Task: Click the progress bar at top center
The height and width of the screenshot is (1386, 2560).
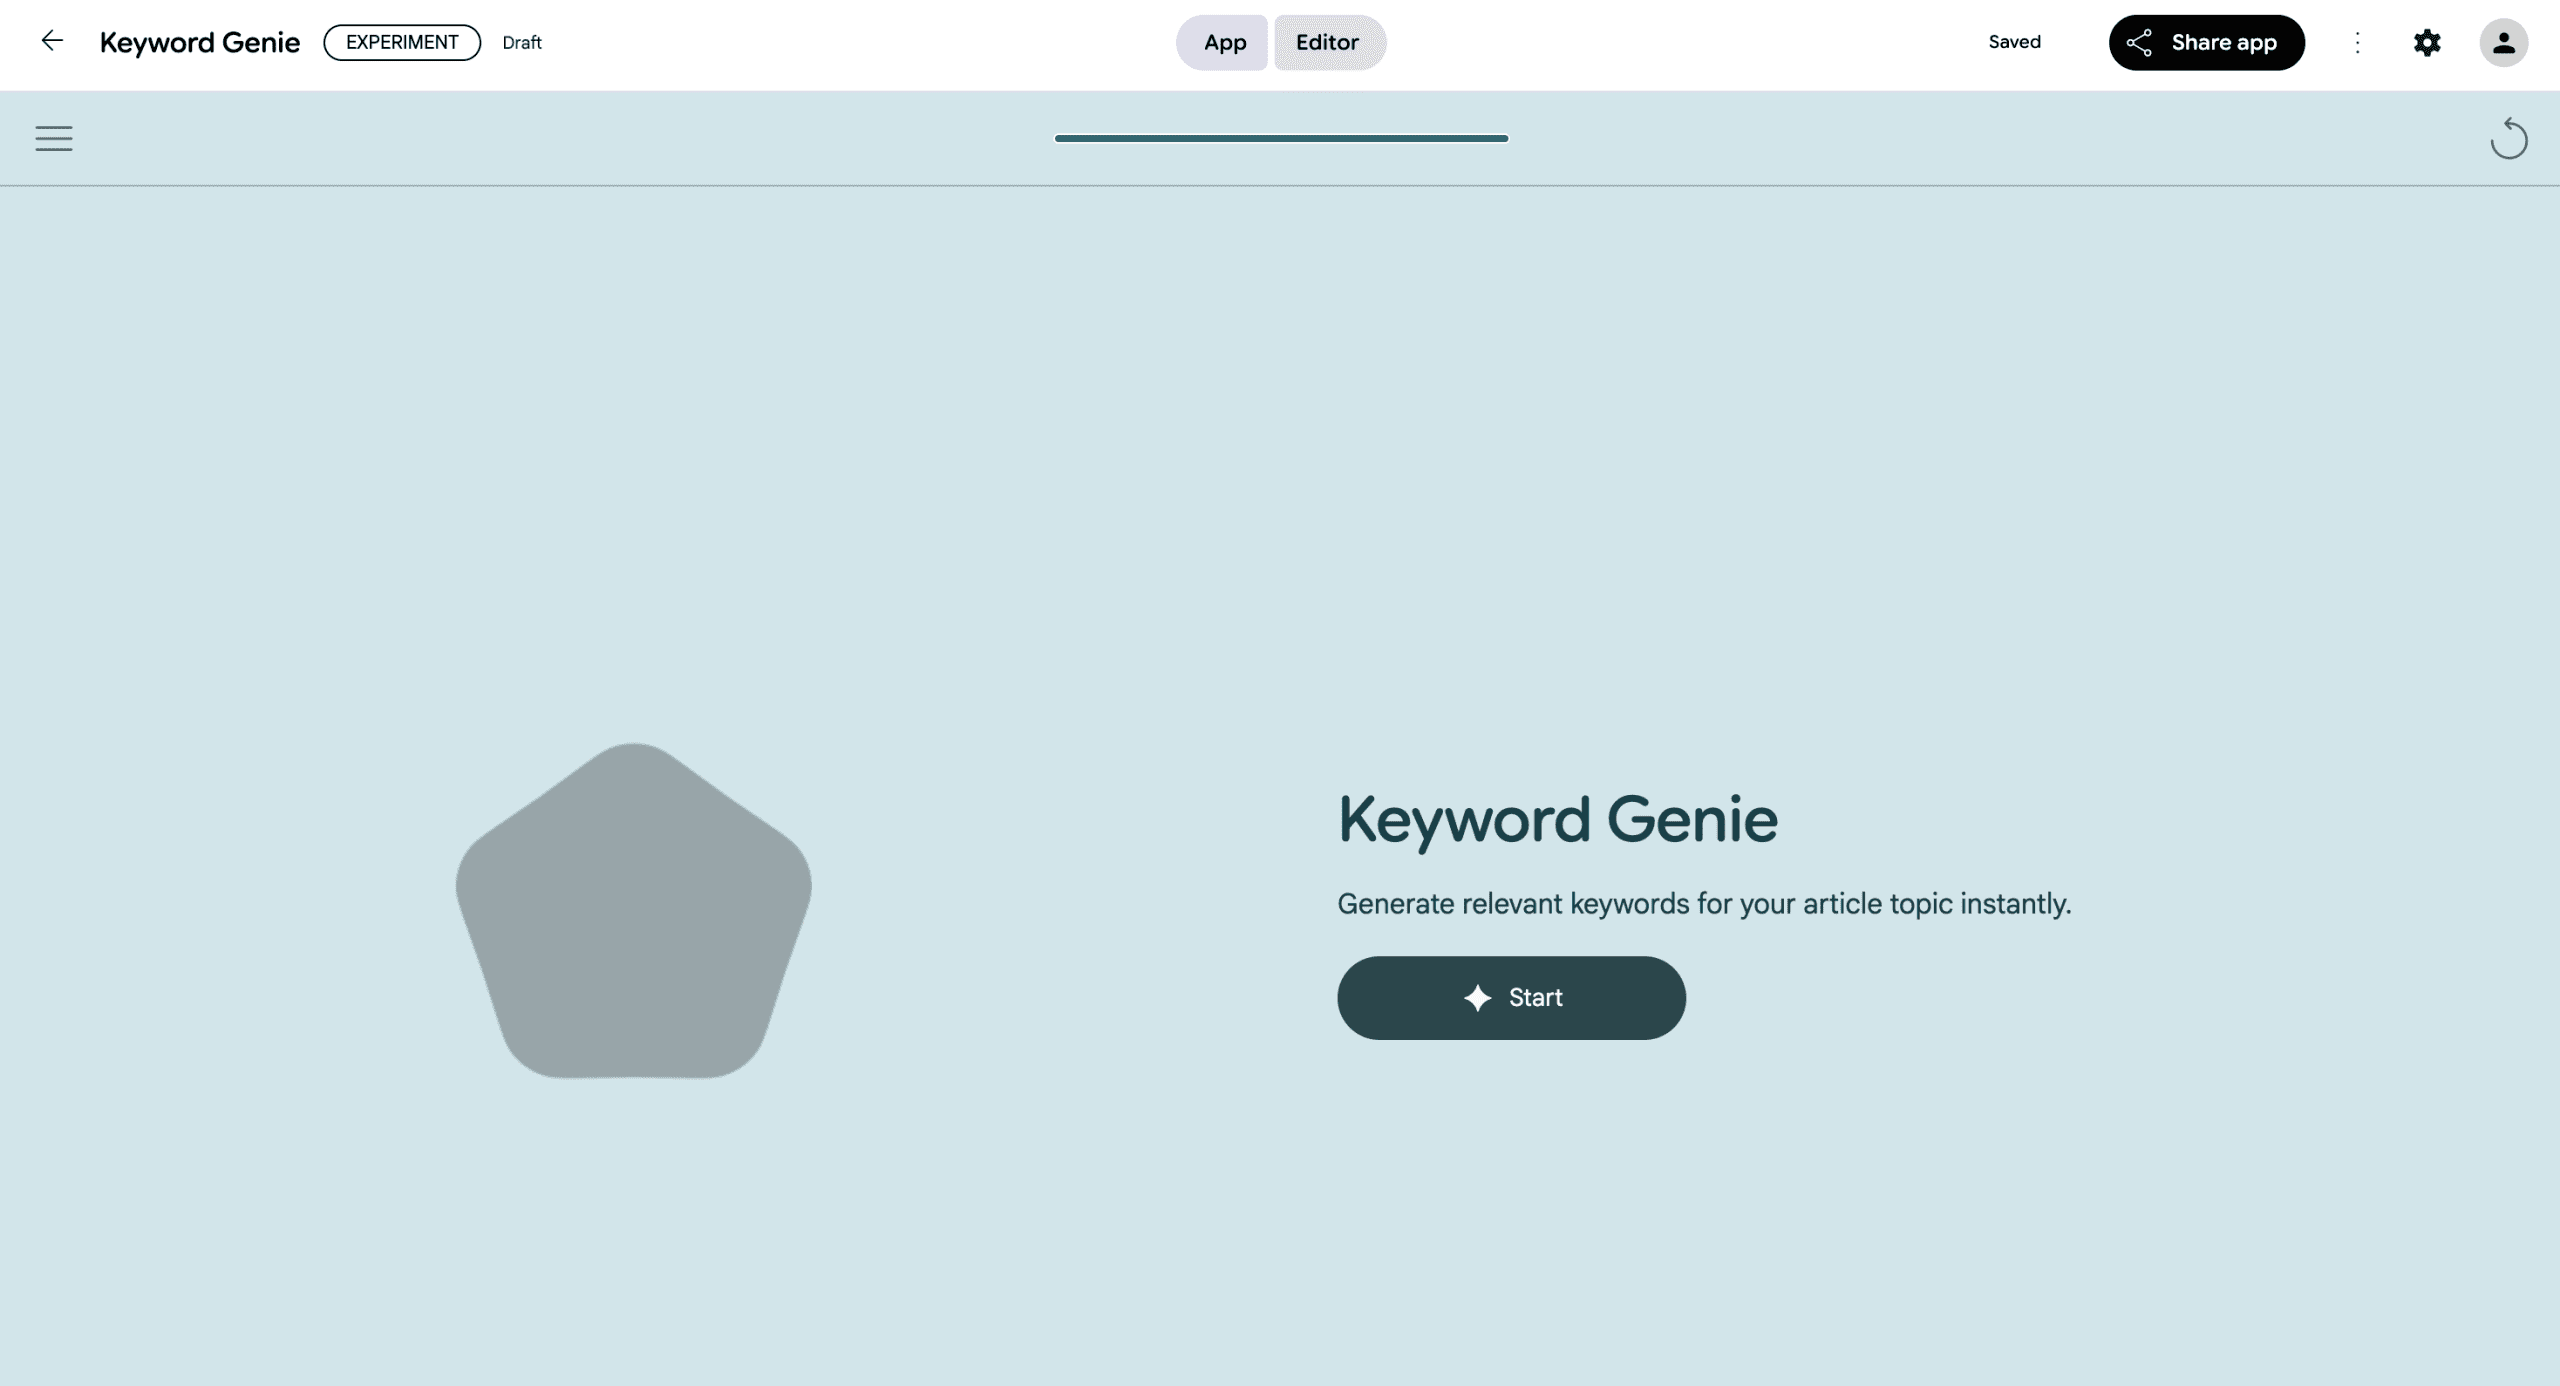Action: [x=1281, y=138]
